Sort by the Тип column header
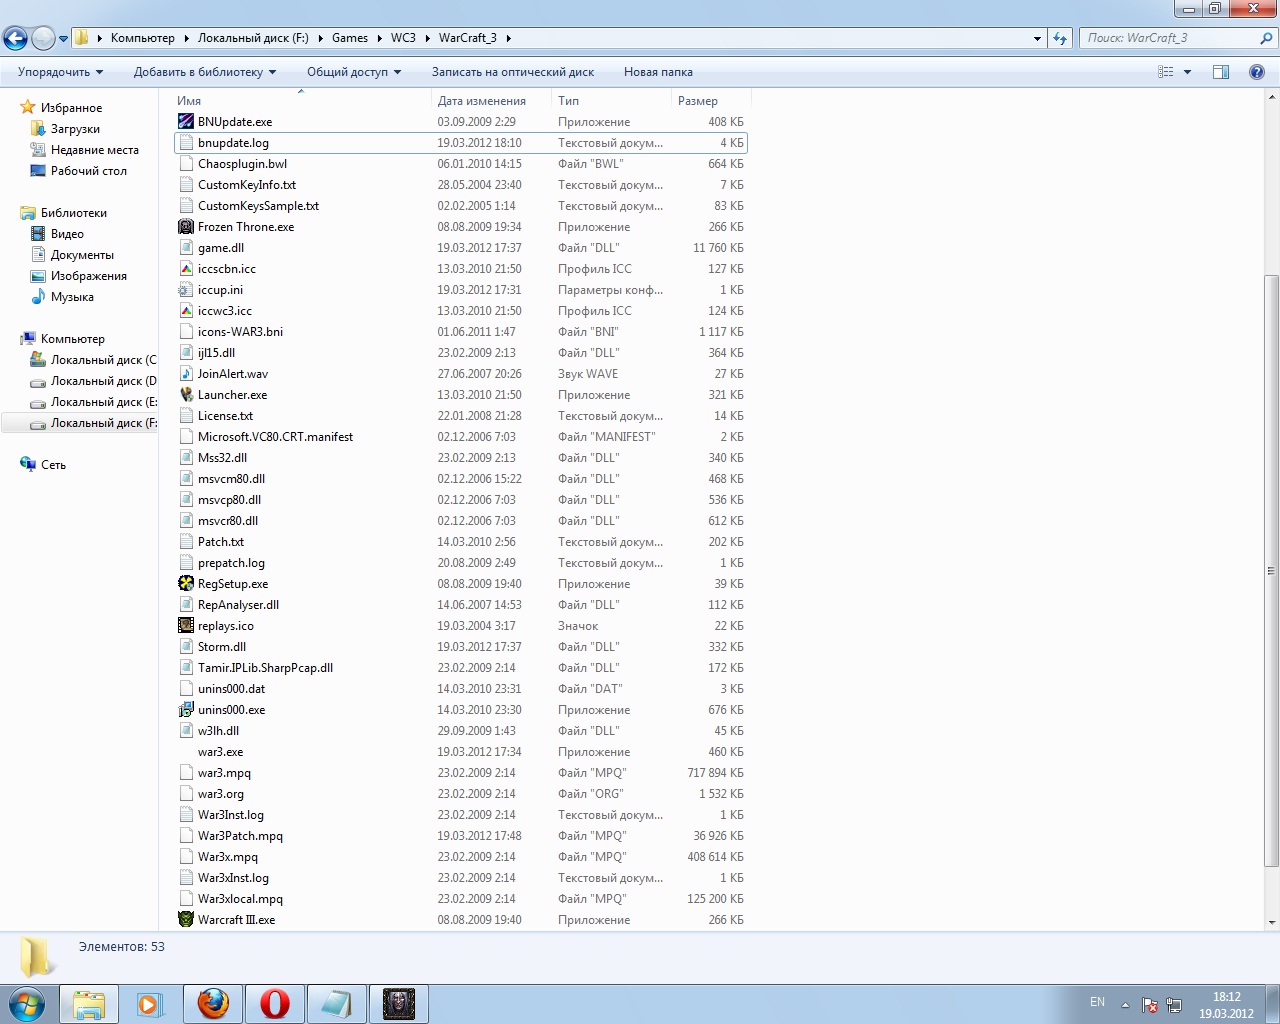 point(611,101)
